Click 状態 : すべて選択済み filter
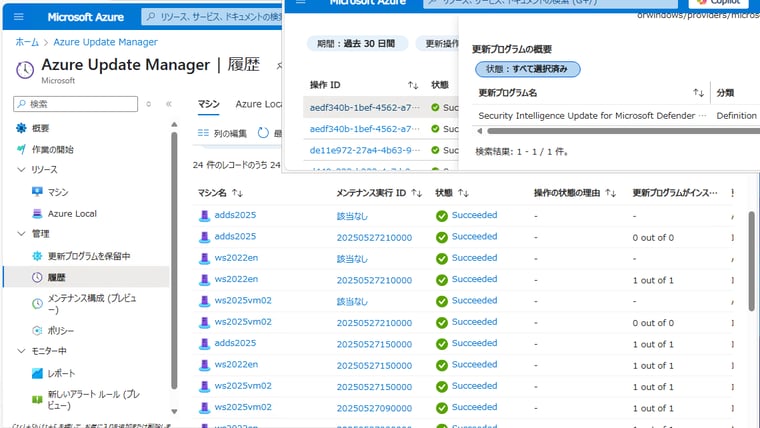 [527, 69]
